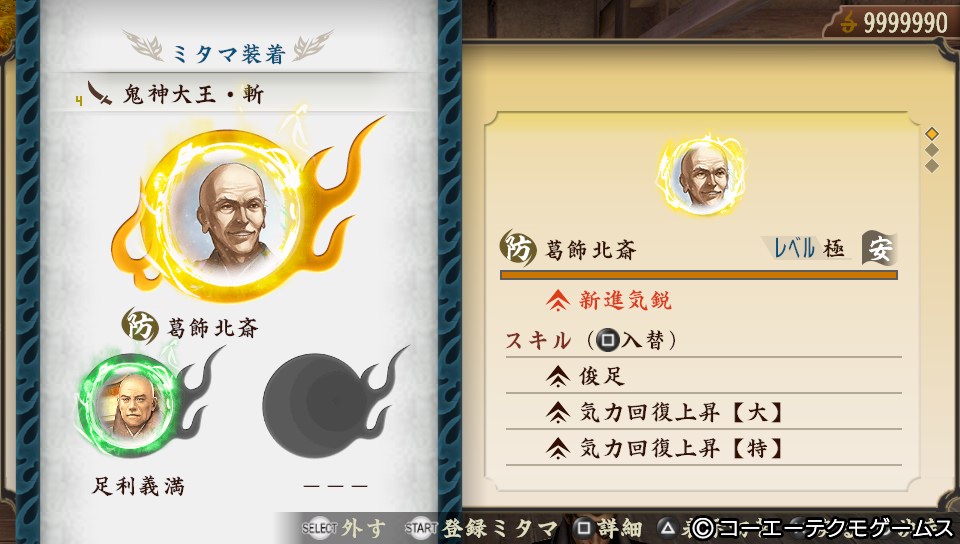Select the 俊足 skill row
The image size is (960, 544).
[703, 376]
